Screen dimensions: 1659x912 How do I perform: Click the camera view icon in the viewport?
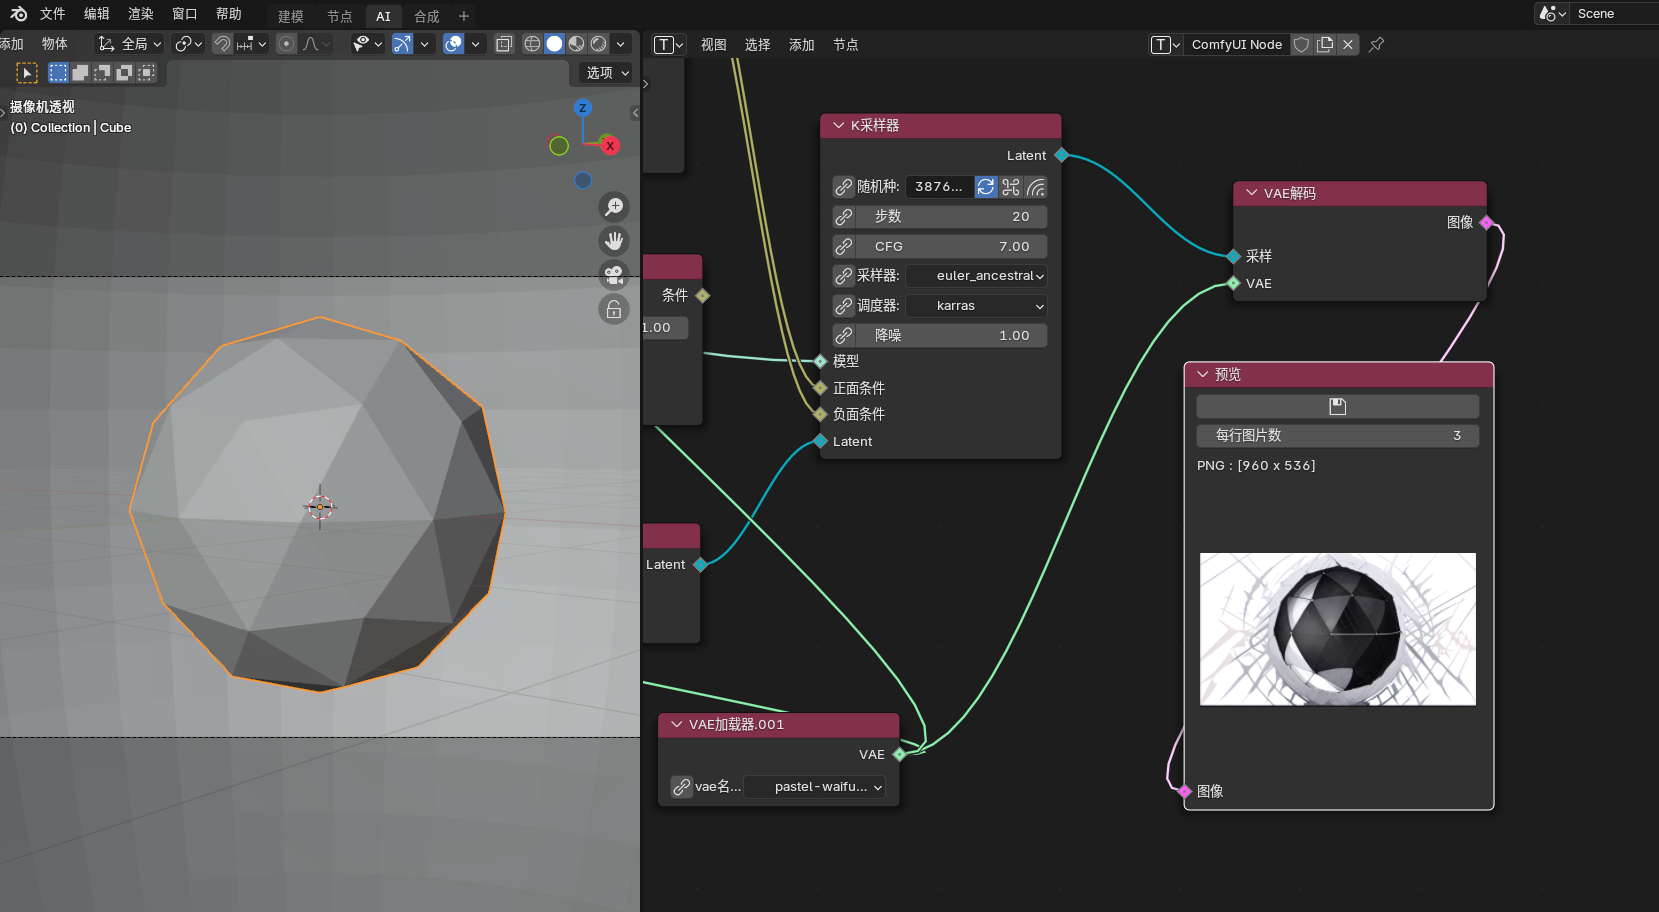[x=613, y=275]
